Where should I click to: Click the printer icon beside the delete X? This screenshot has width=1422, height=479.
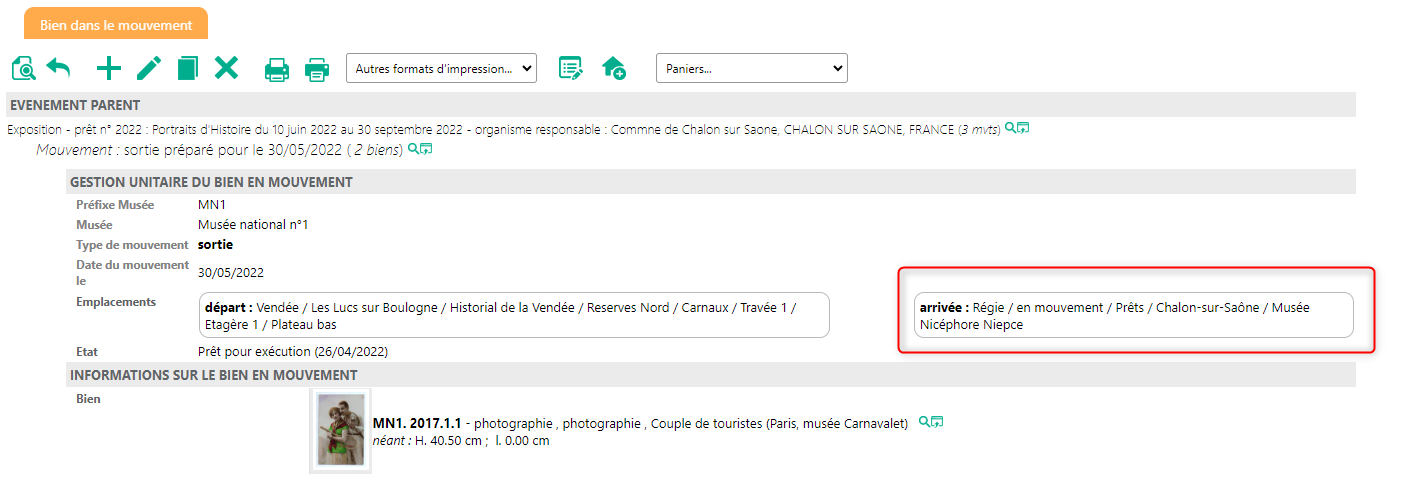tap(277, 69)
